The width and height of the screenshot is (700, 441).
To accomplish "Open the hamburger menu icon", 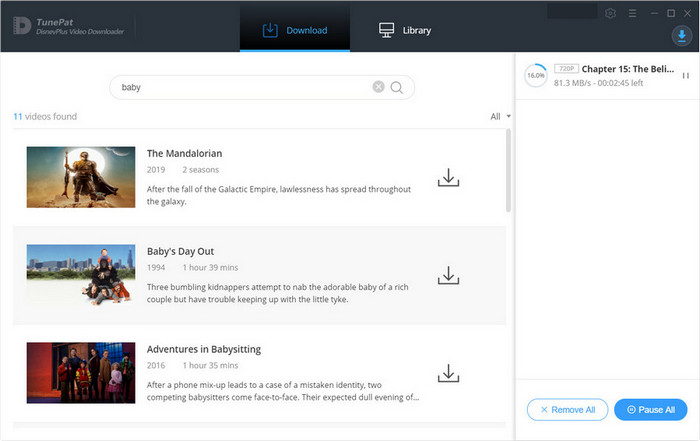I will pos(632,13).
